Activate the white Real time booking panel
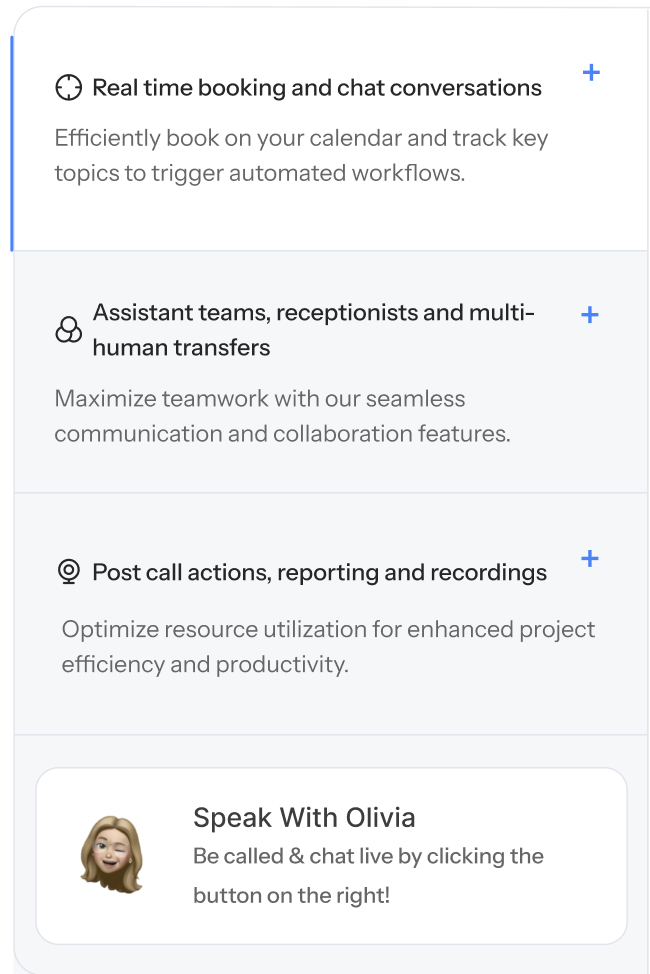Screen dimensions: 650x974 (x=330, y=215)
